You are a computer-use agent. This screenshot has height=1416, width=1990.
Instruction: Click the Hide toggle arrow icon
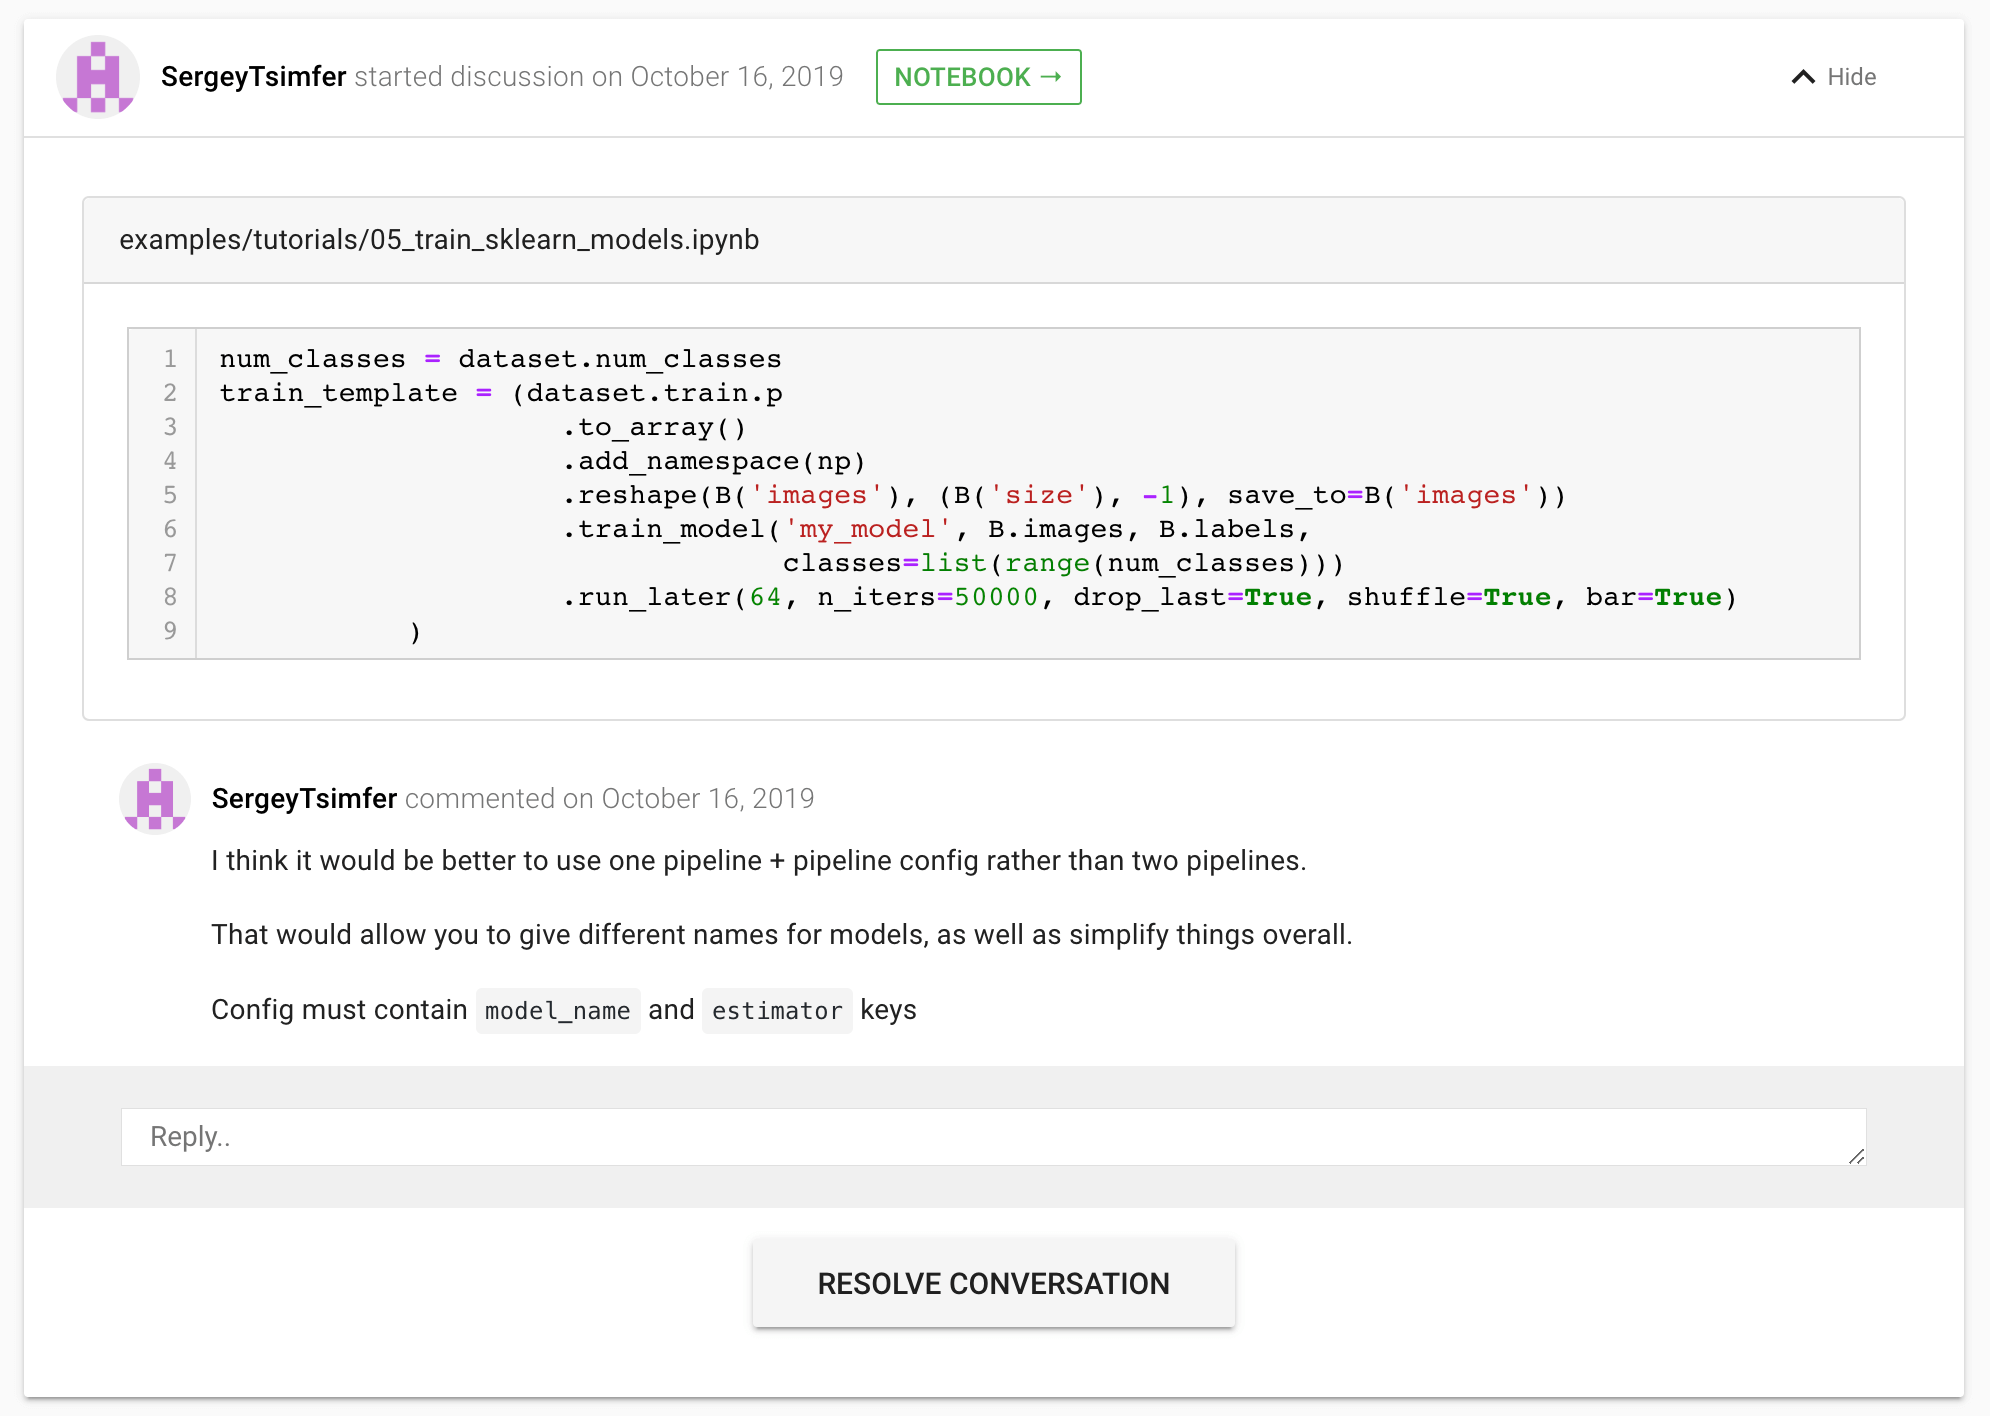coord(1800,74)
